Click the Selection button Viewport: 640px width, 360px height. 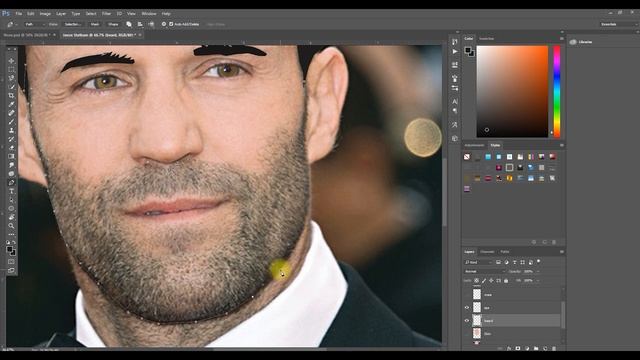click(x=73, y=24)
